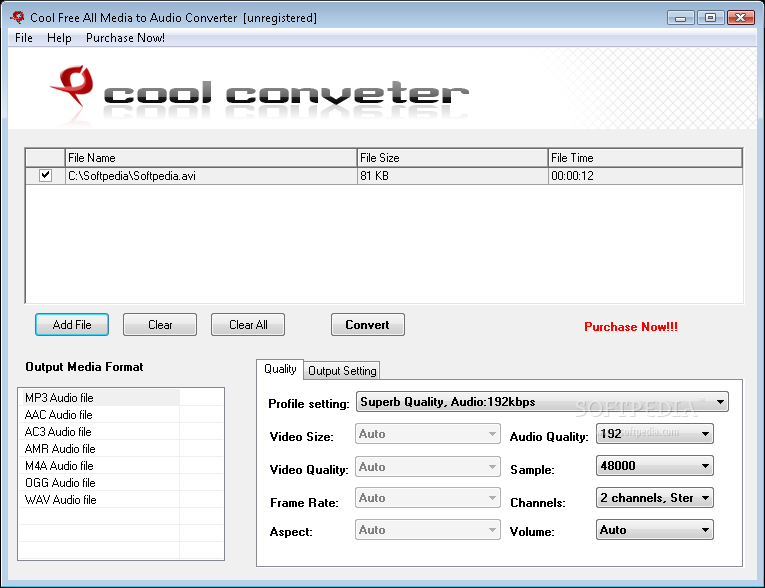Open the File menu
The image size is (765, 588).
pos(24,38)
